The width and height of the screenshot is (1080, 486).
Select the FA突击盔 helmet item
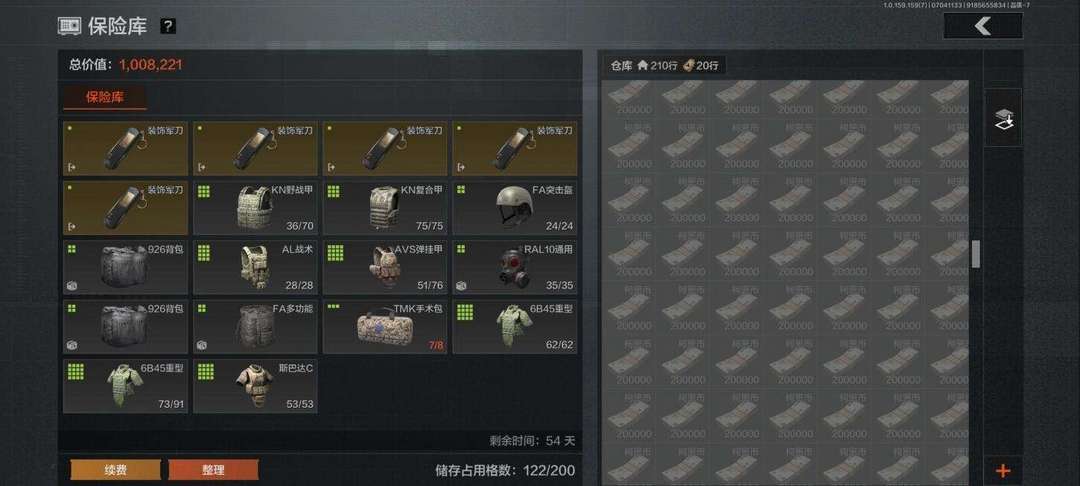click(x=515, y=208)
